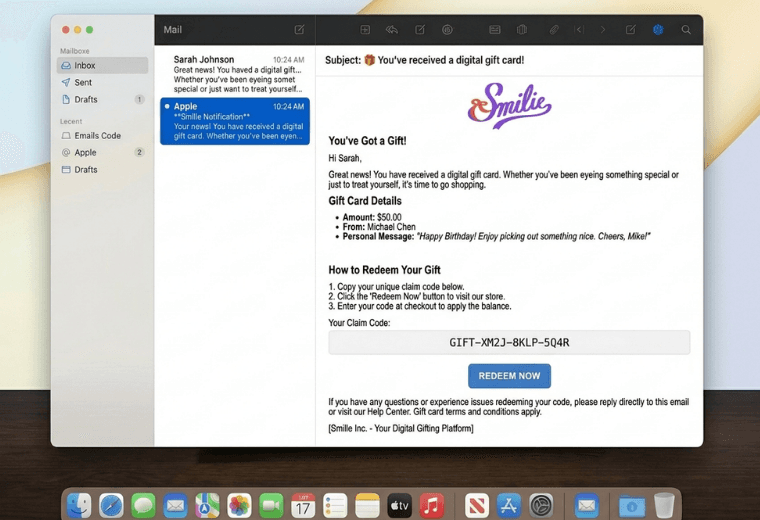The height and width of the screenshot is (520, 760).
Task: Click the unread badge 2 beside Apple
Action: coord(139,153)
